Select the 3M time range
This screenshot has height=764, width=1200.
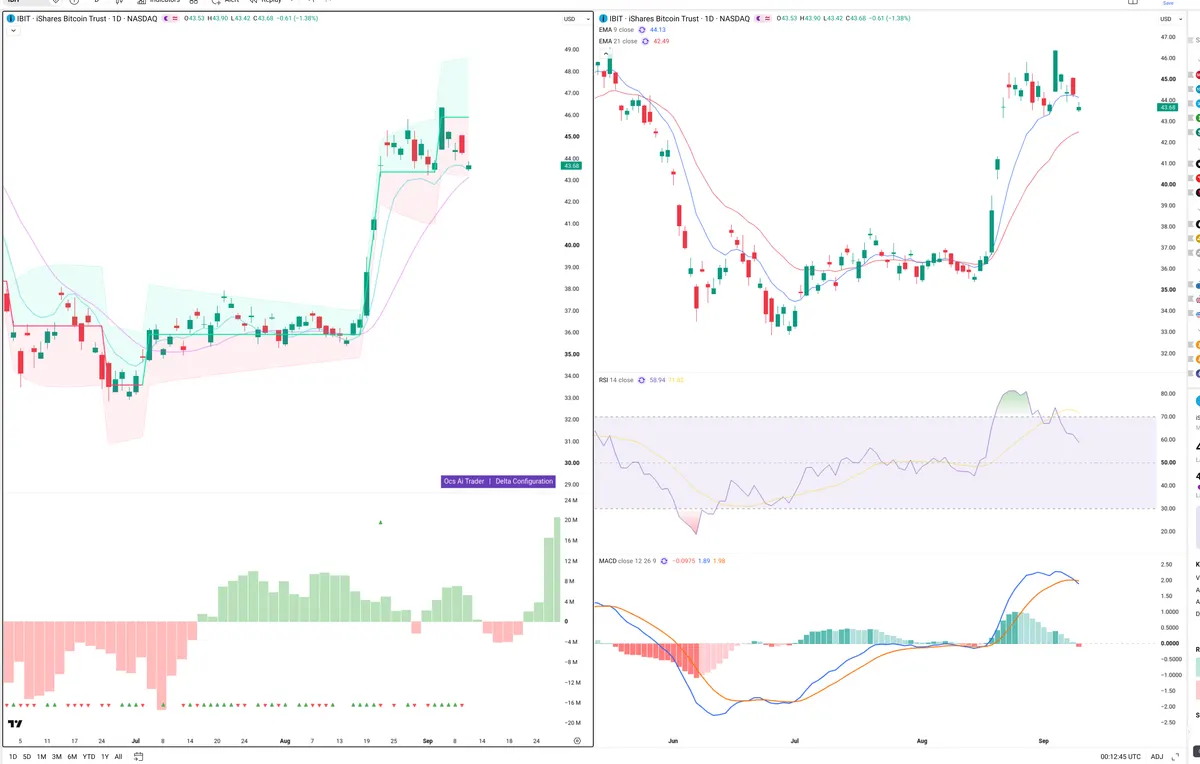57,757
